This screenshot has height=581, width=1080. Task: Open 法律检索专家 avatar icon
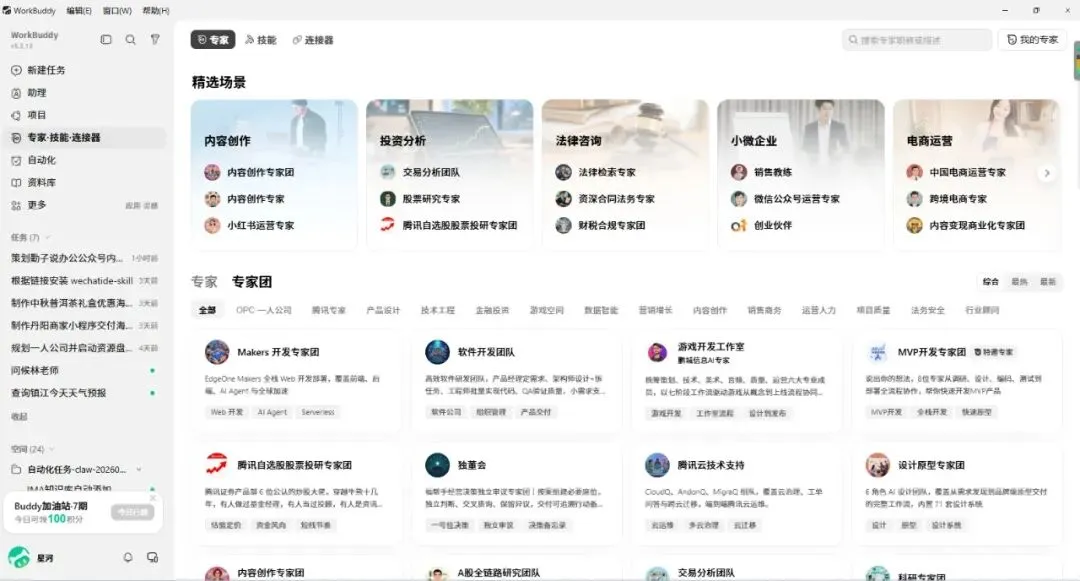coord(563,172)
